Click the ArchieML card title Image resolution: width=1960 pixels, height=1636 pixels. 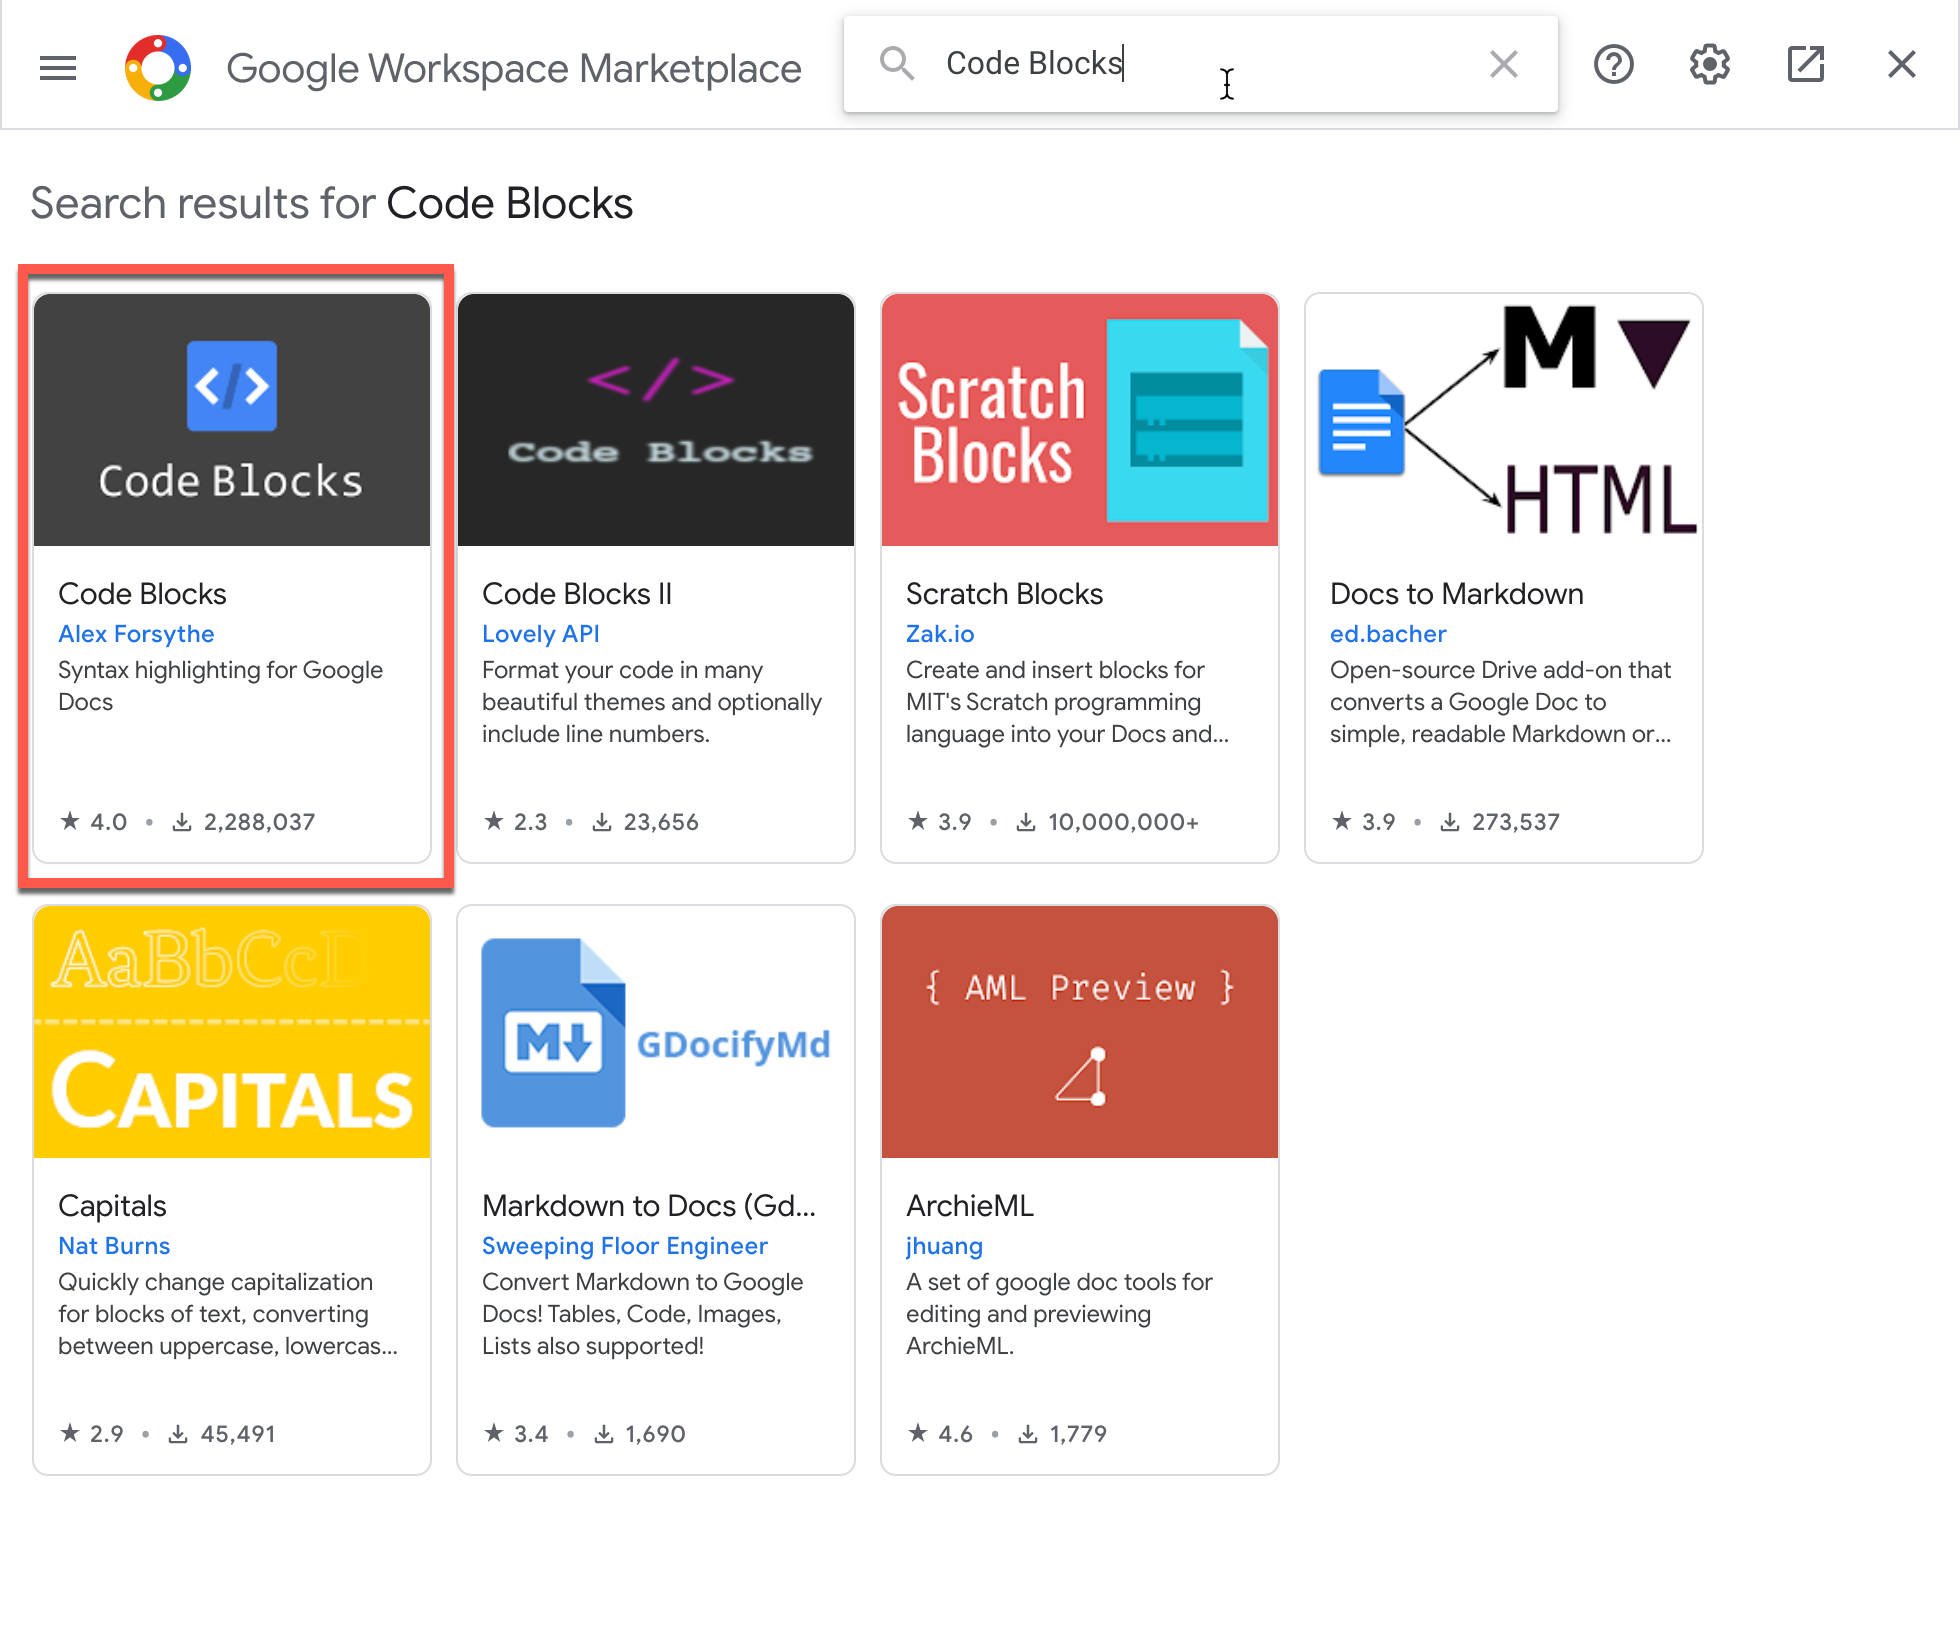click(x=970, y=1206)
